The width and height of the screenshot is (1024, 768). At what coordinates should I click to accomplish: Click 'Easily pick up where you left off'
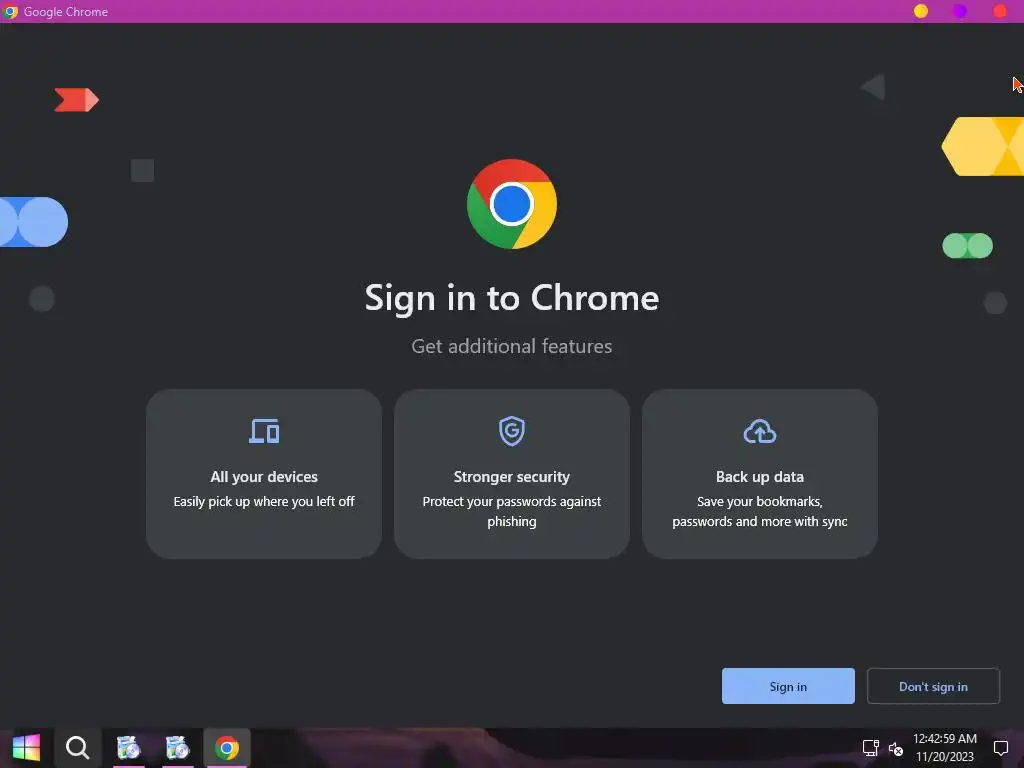[264, 502]
